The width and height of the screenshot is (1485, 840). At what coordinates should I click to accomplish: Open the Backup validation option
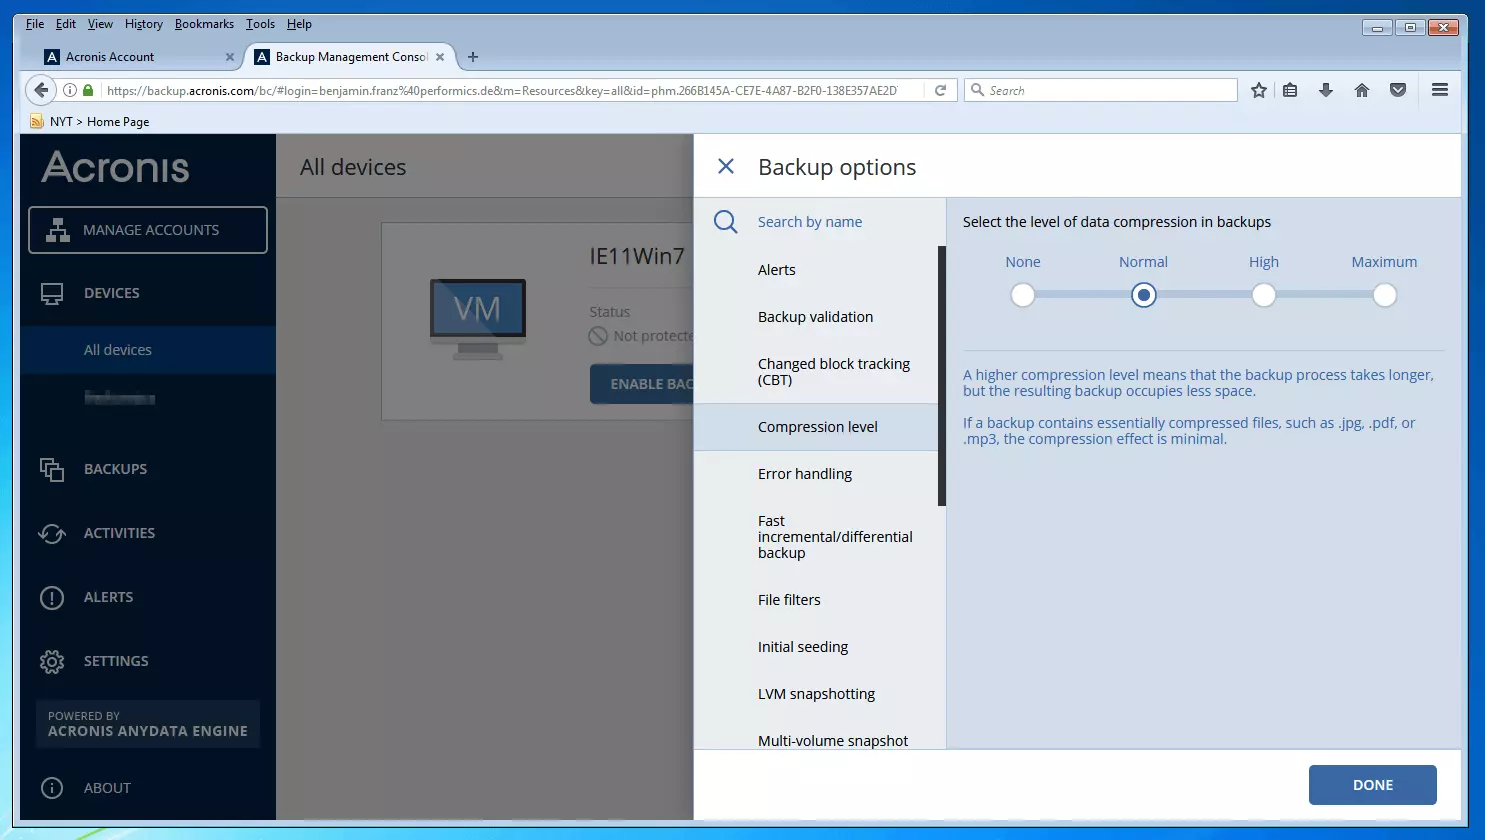point(816,317)
